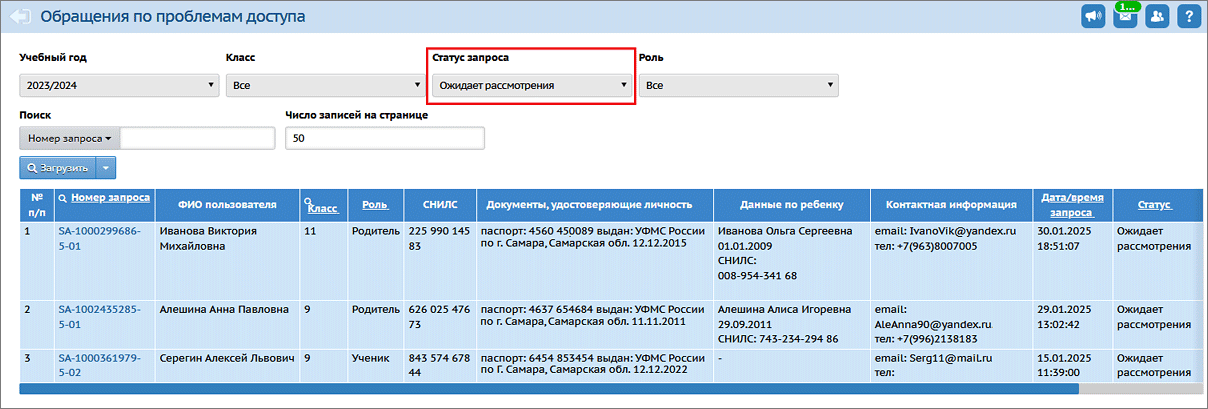Expand arrow next to Загрузить button
Screen dimensions: 1208x409
tap(107, 168)
